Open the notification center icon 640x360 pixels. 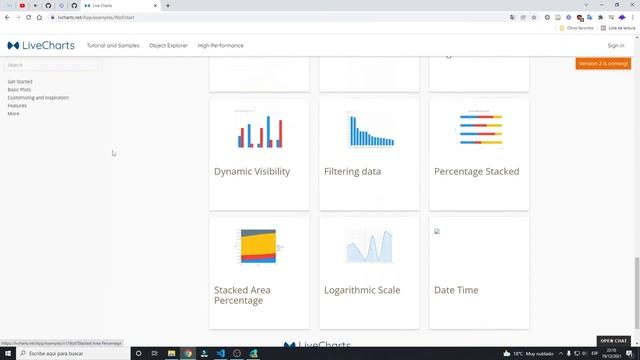coord(629,353)
